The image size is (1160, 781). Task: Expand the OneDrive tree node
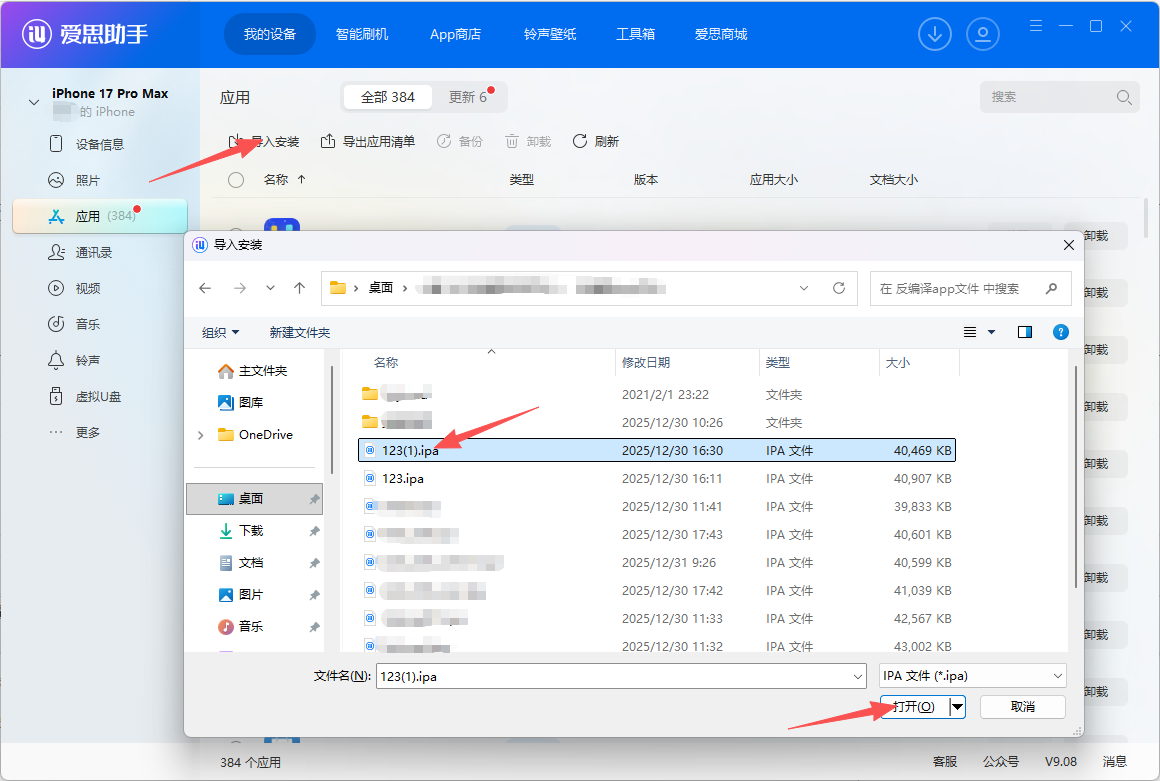201,435
